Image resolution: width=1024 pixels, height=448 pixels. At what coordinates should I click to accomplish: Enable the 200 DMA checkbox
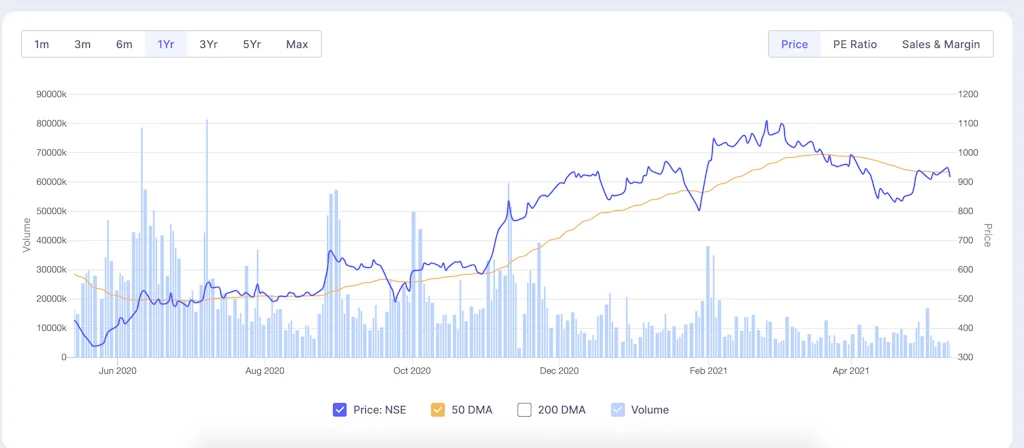[525, 409]
